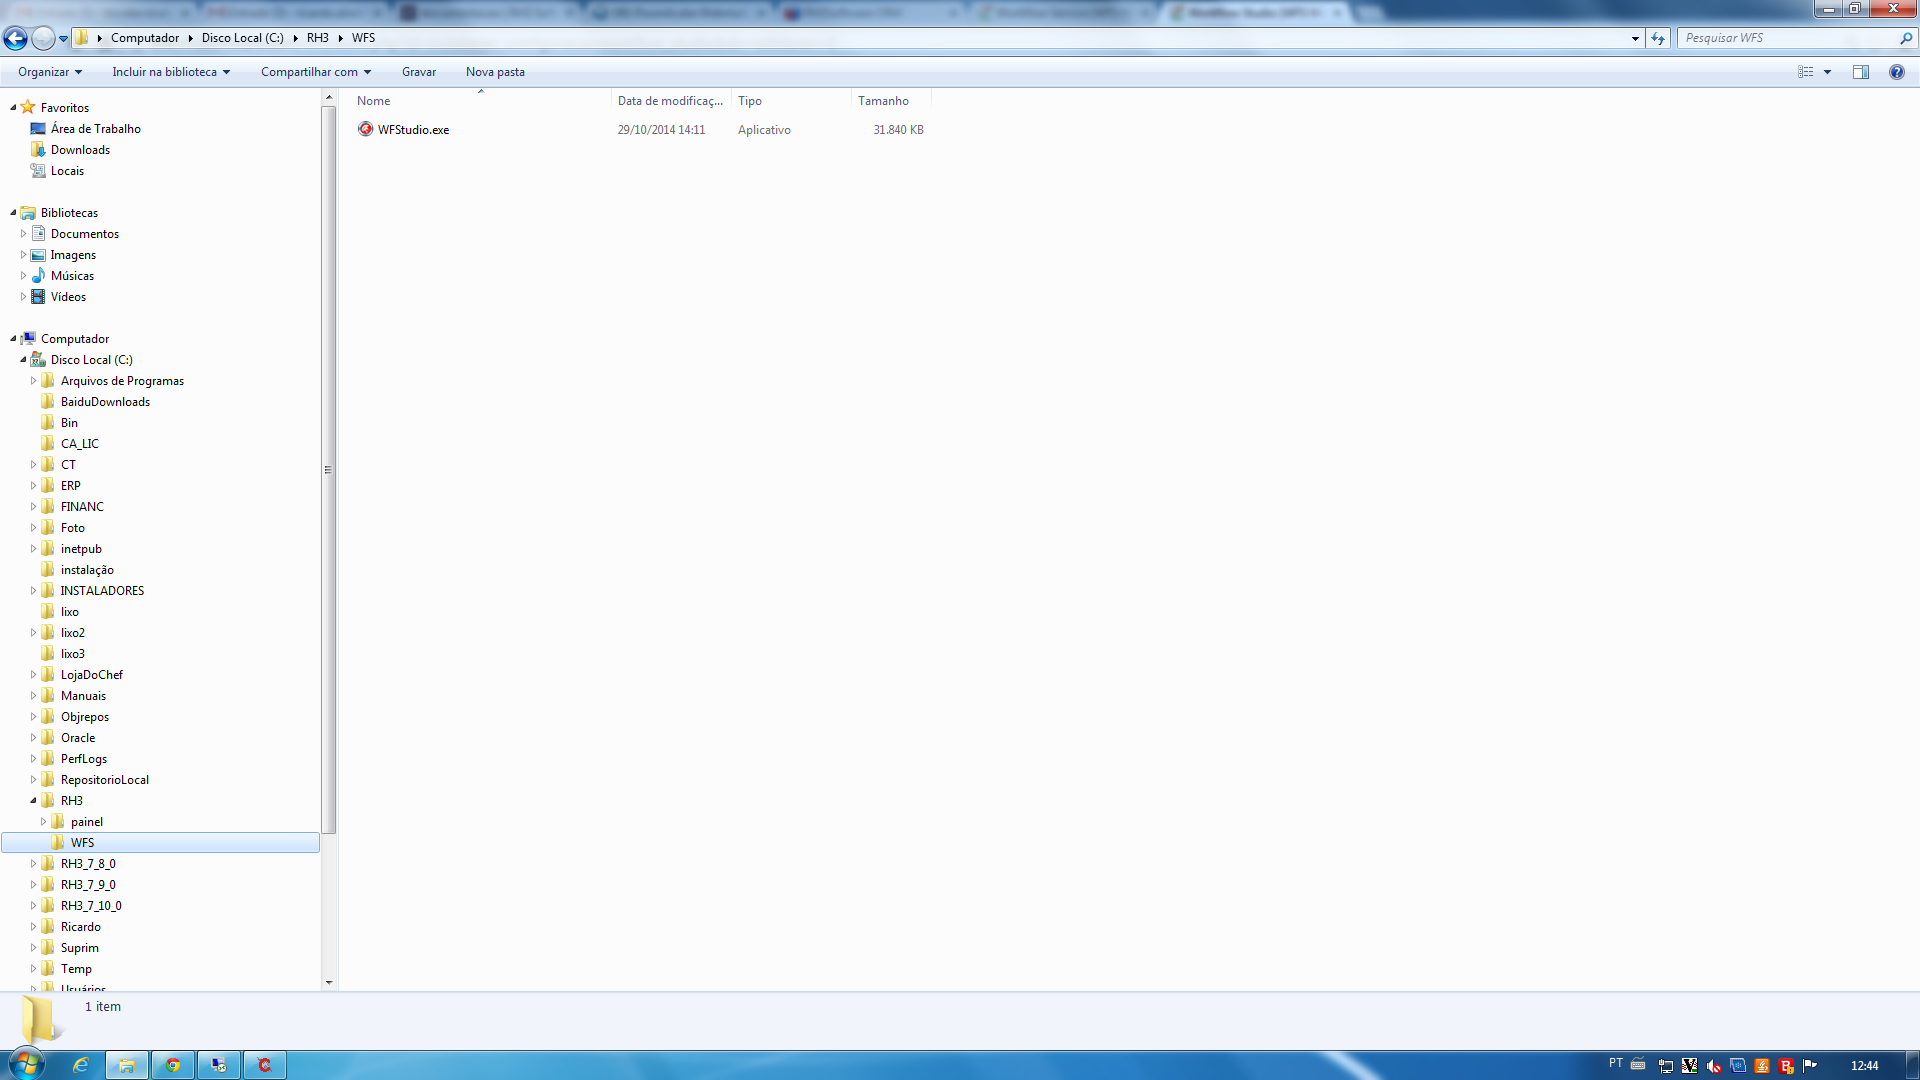The image size is (1920, 1080).
Task: Click the refresh icon beside address bar
Action: click(x=1658, y=38)
